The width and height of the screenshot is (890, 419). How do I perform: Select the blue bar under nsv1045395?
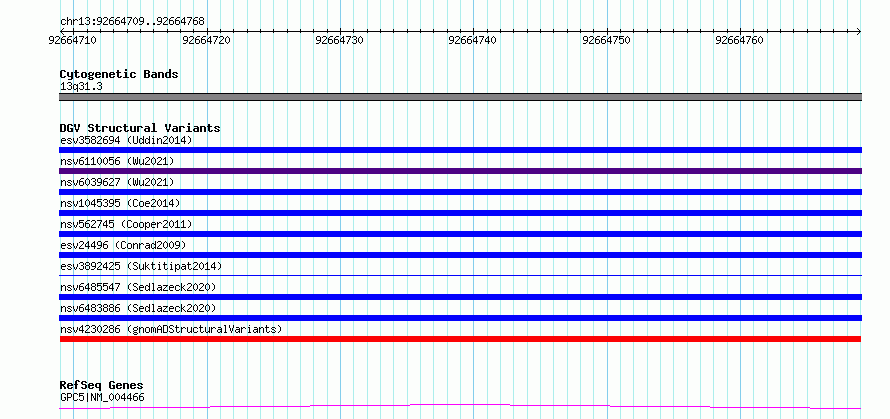(x=460, y=213)
